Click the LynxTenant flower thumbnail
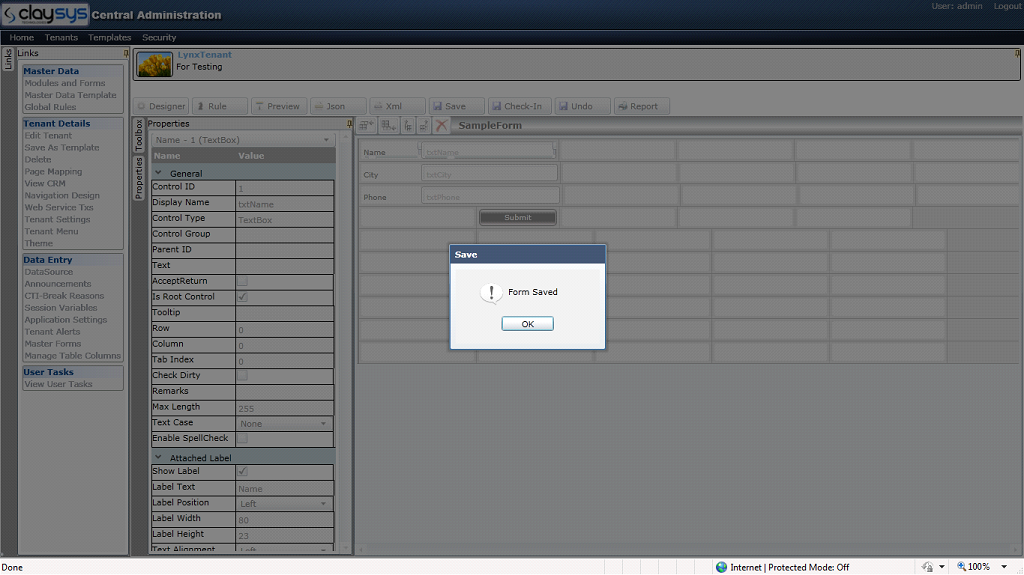Viewport: 1024px width, 575px height. tap(155, 64)
